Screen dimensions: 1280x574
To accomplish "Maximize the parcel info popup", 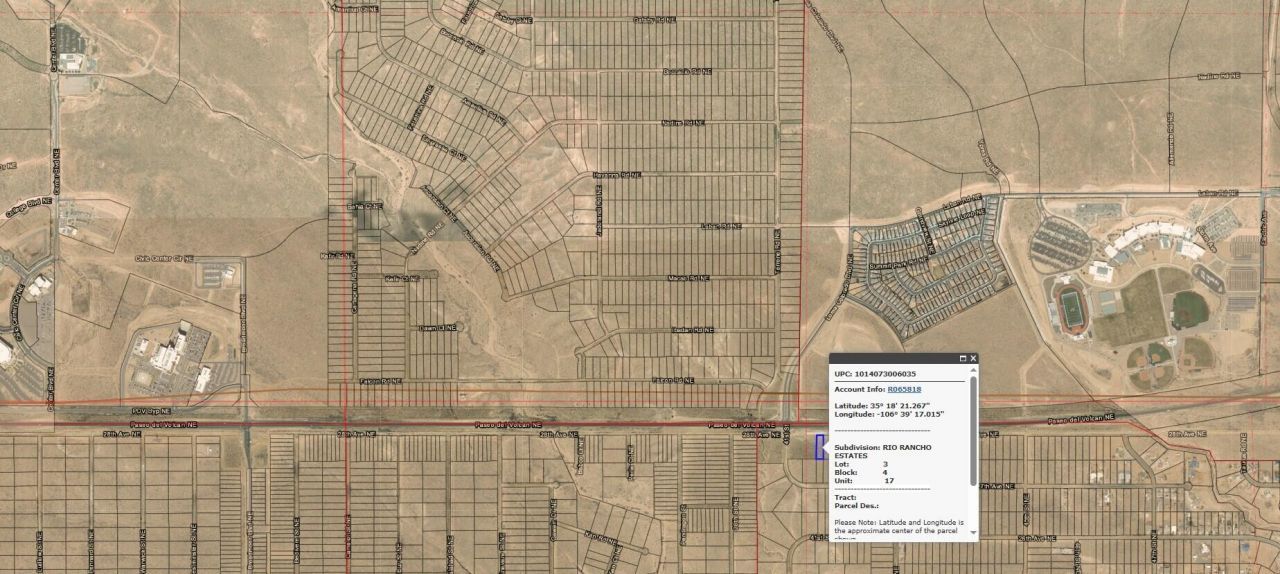I will click(963, 358).
